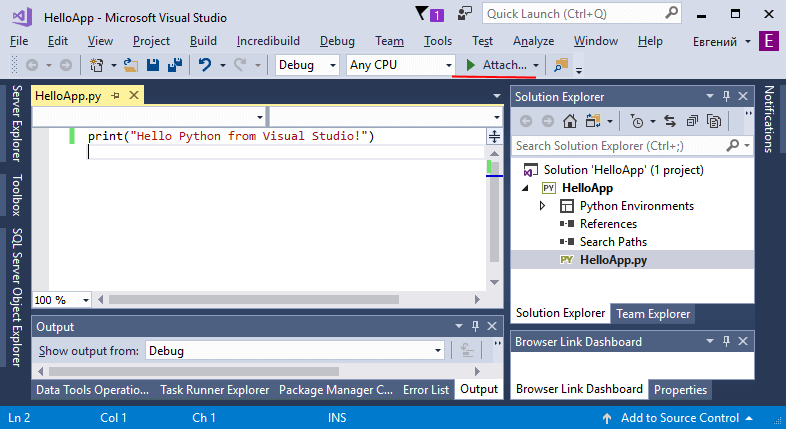The image size is (786, 429).
Task: Switch to the Team Explorer tab
Action: [653, 314]
